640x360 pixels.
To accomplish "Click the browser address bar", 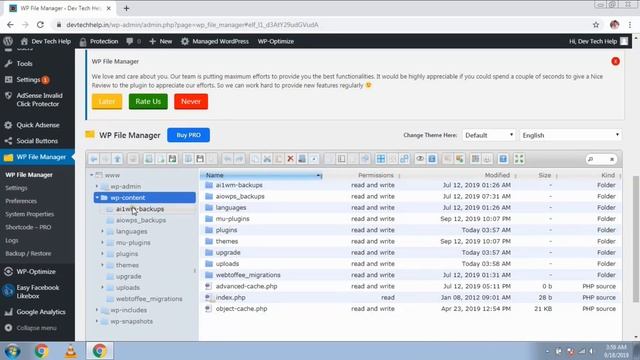I will (322, 25).
